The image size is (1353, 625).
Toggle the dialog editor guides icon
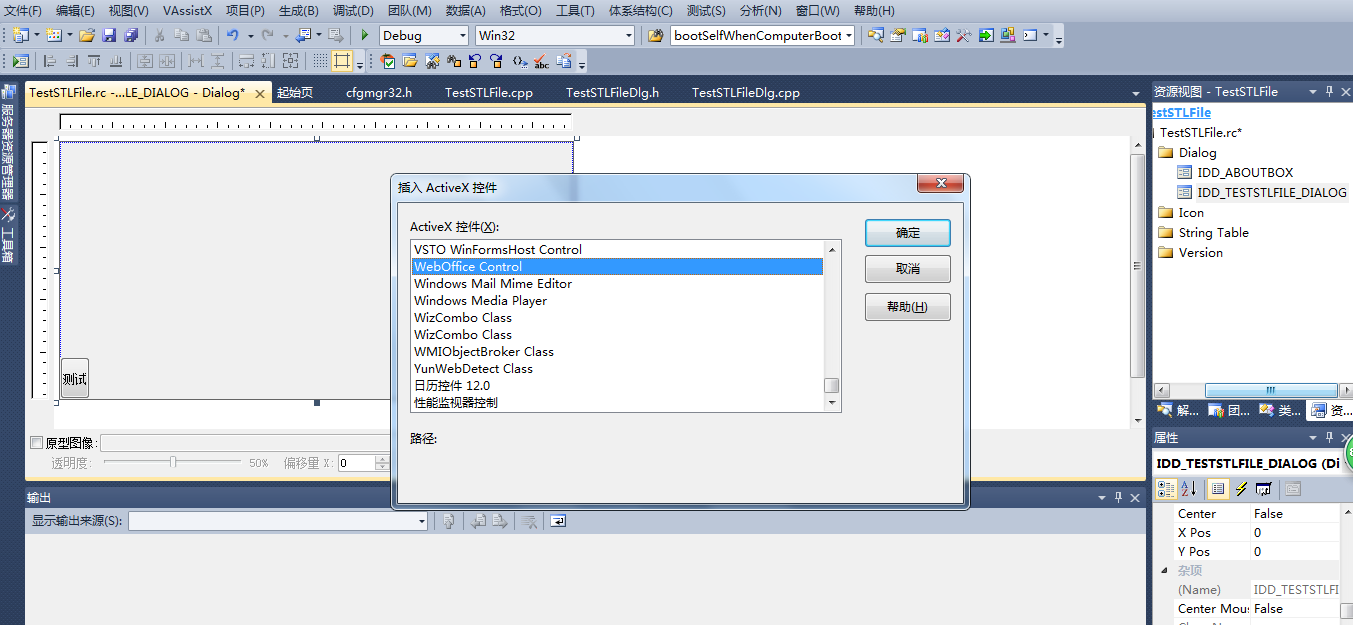pyautogui.click(x=343, y=61)
